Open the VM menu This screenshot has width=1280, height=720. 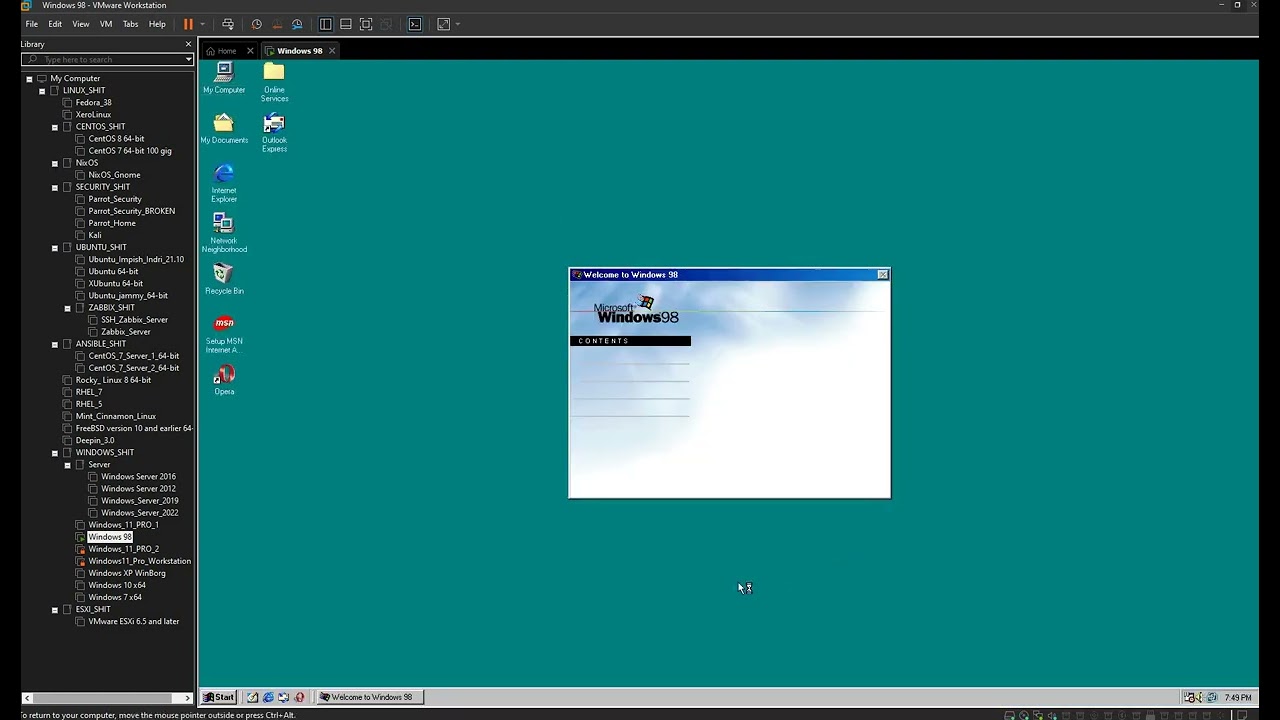(106, 24)
